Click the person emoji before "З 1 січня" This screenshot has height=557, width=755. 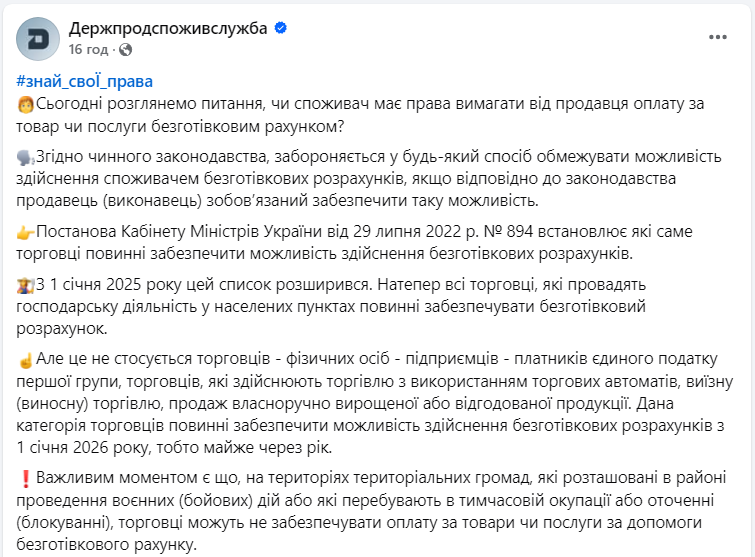tap(26, 284)
